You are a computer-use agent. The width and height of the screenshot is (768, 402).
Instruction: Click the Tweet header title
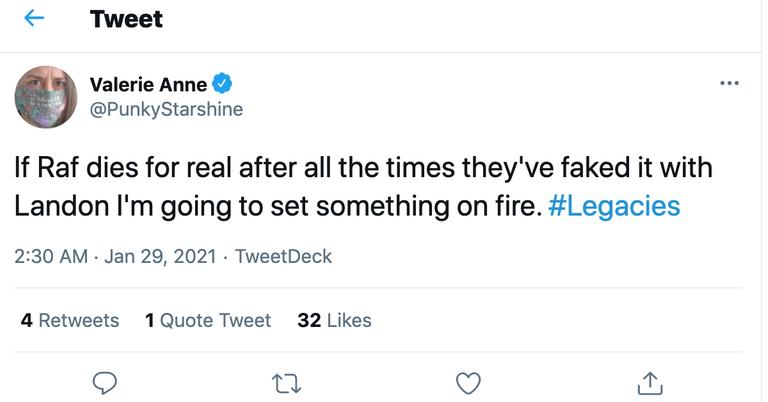(126, 19)
